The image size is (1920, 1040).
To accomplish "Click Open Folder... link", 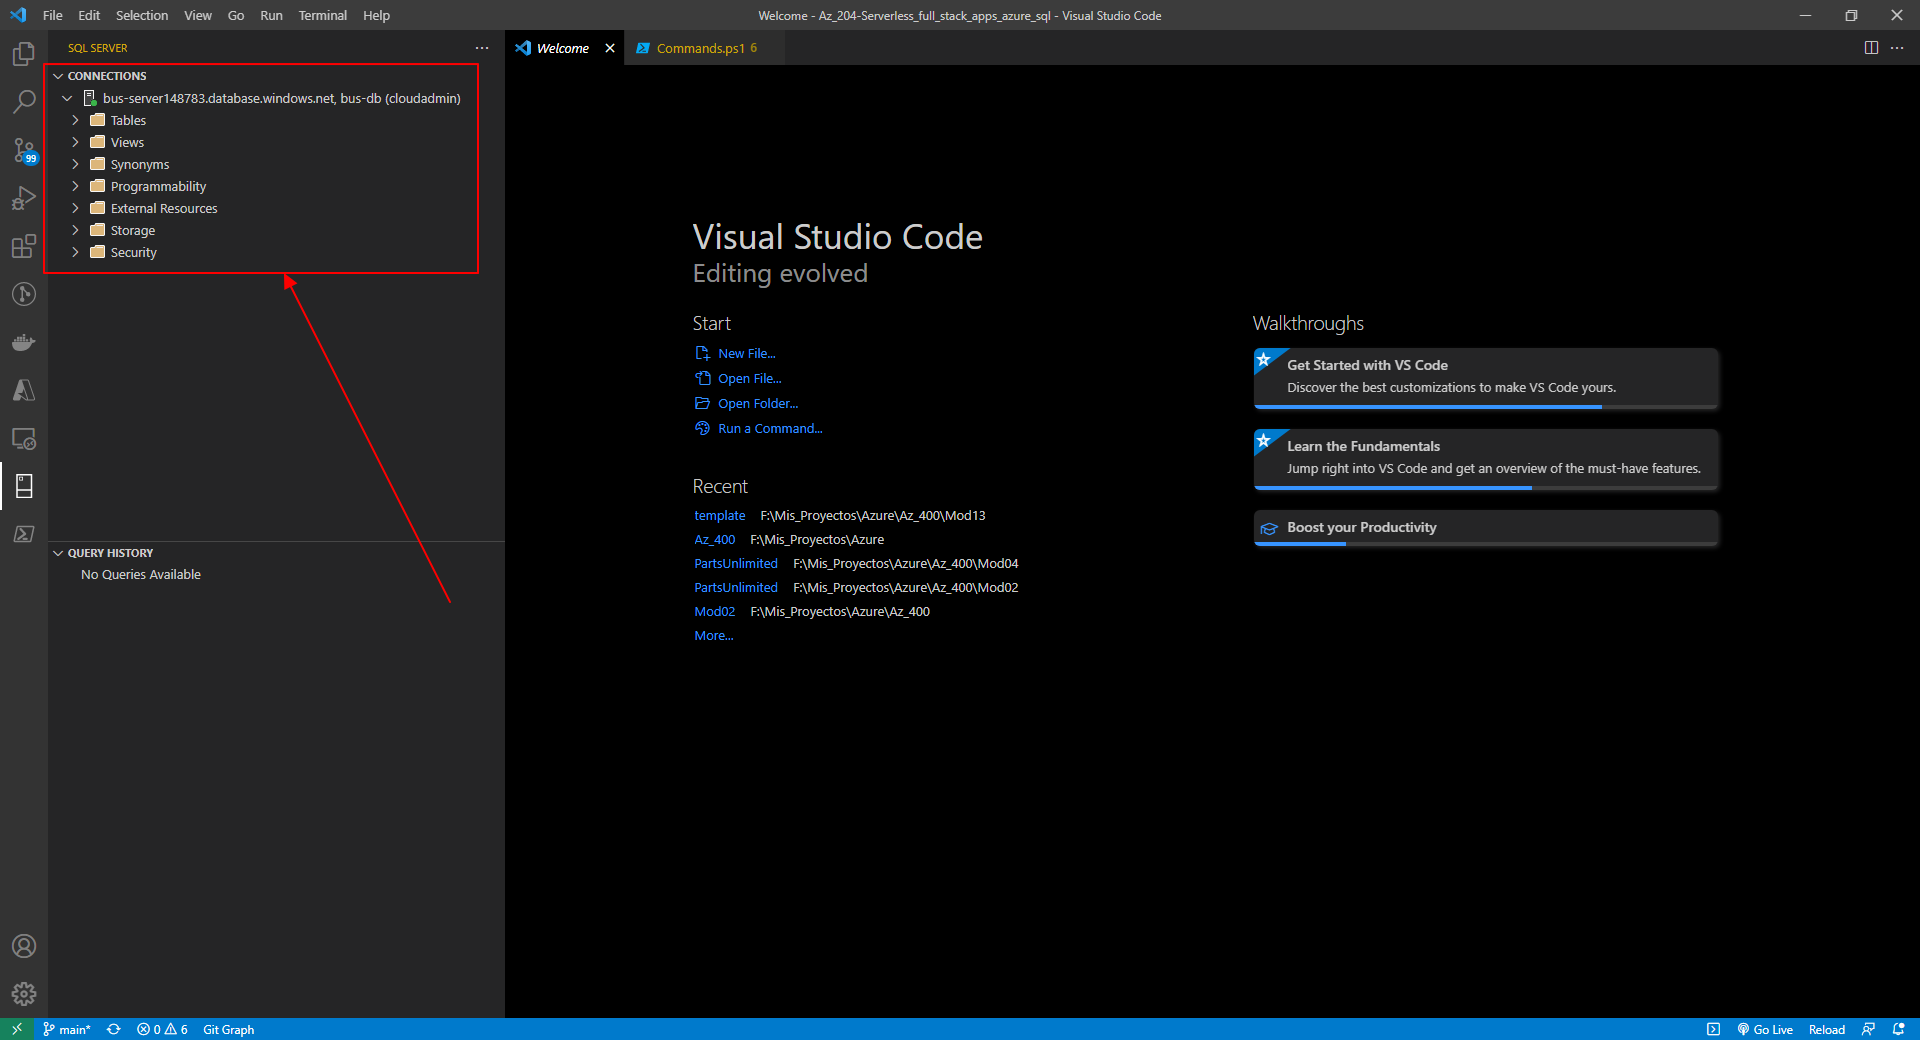I will pos(758,403).
